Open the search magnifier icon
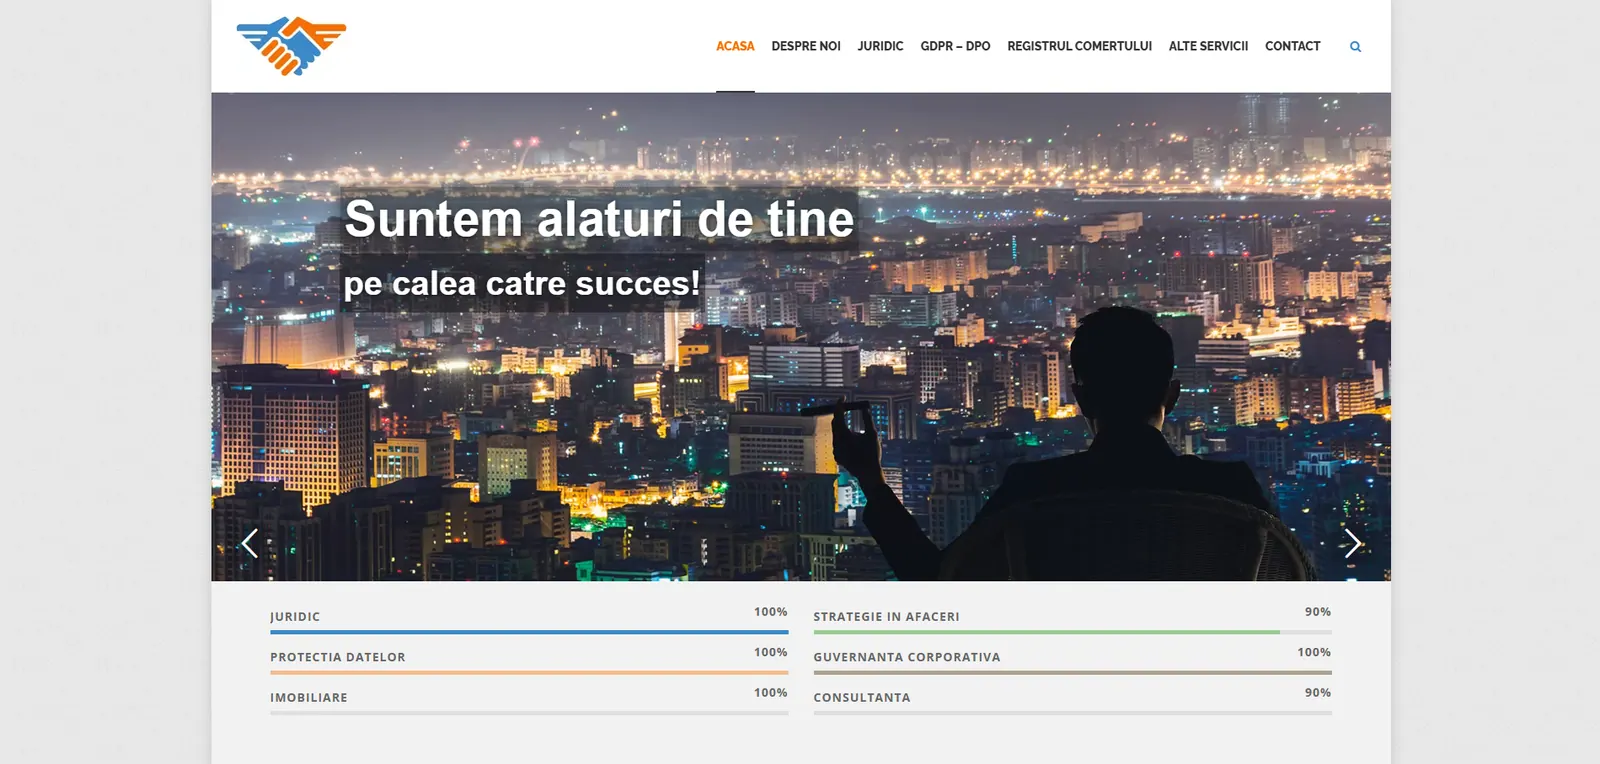The width and height of the screenshot is (1600, 764). pyautogui.click(x=1355, y=46)
